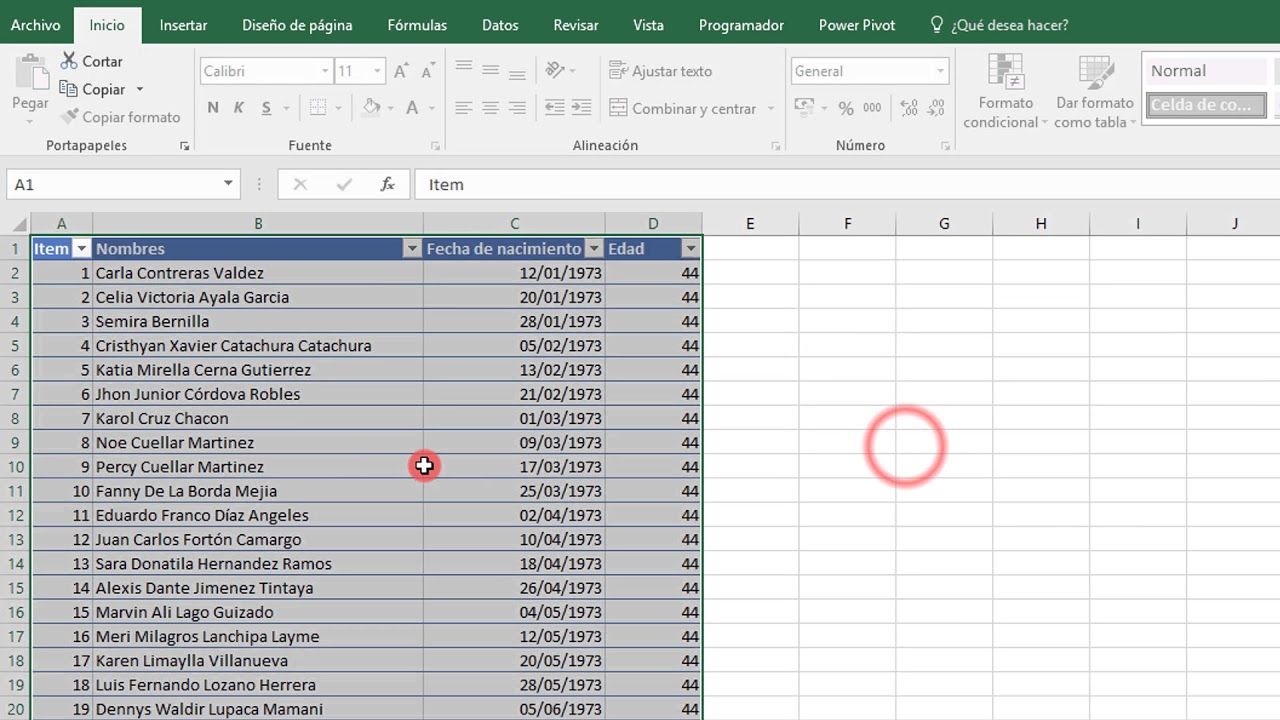Click the Cortar scissors button
Viewport: 1280px width, 720px height.
point(91,61)
